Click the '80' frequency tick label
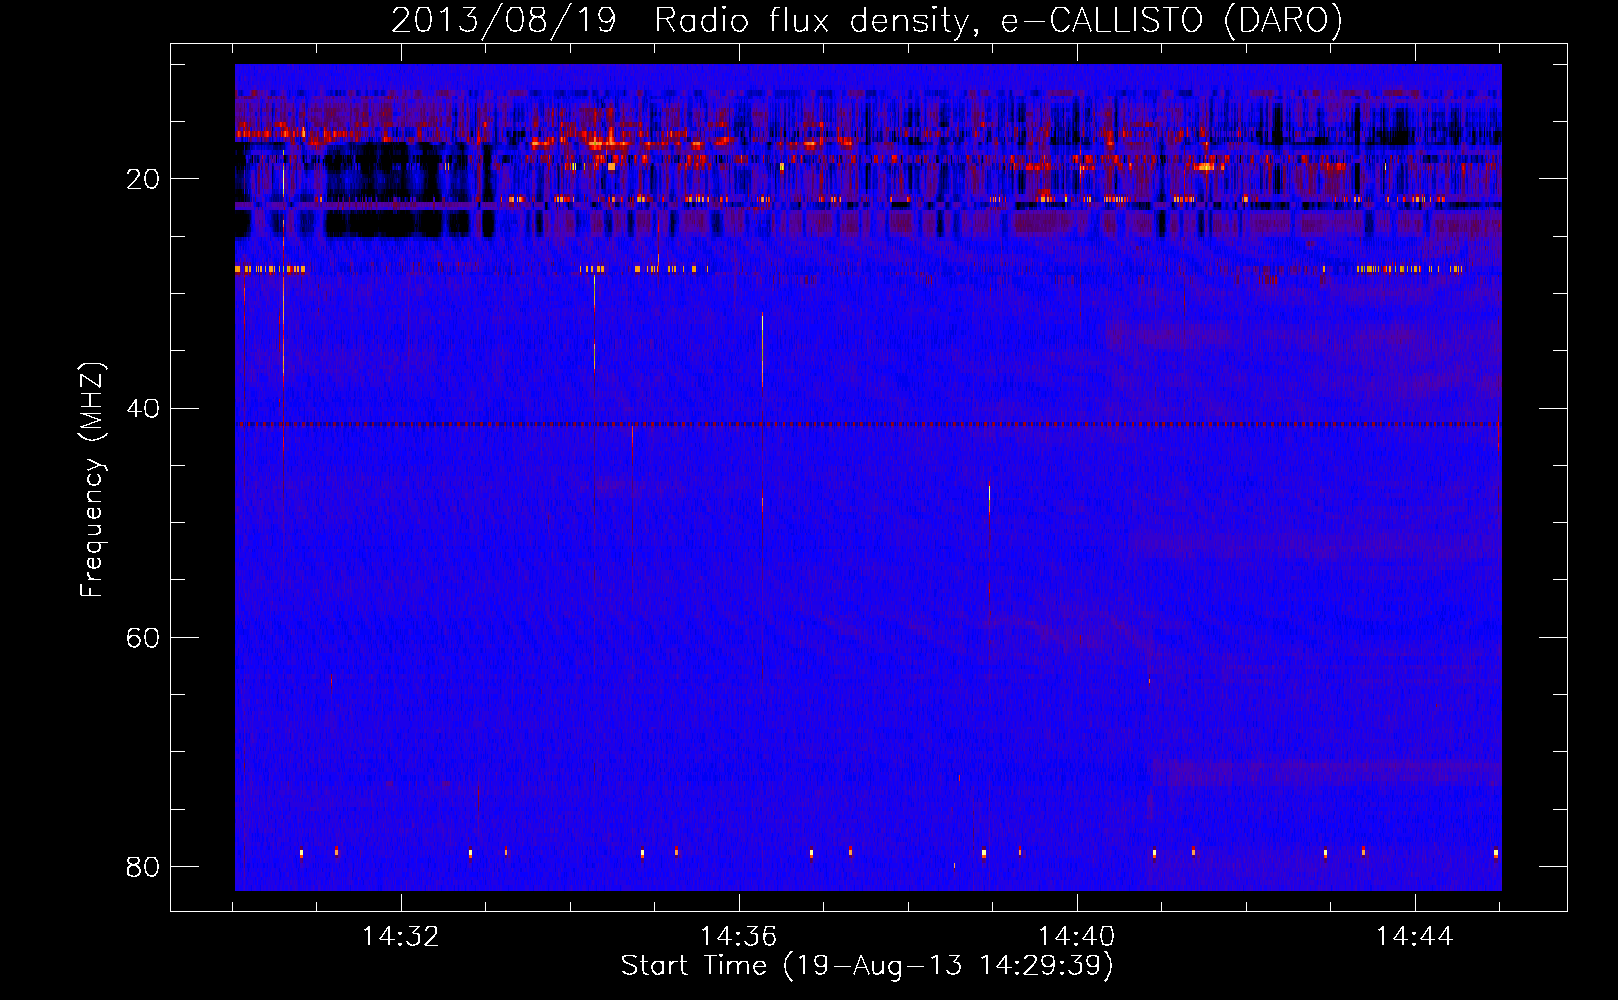This screenshot has width=1618, height=1000. pyautogui.click(x=143, y=866)
